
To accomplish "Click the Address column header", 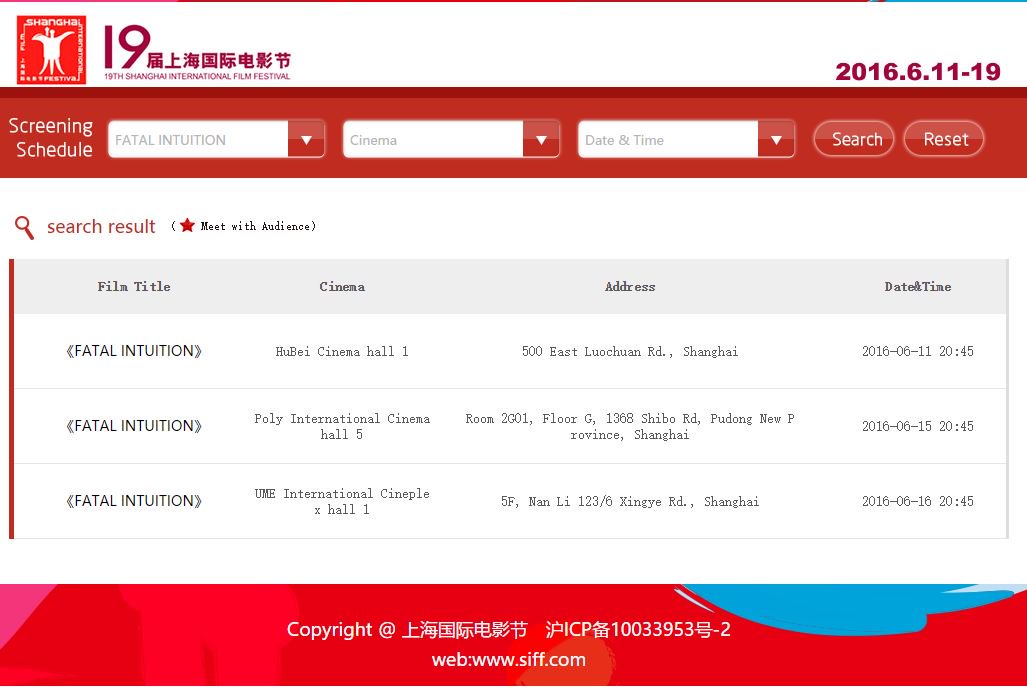I will (629, 286).
